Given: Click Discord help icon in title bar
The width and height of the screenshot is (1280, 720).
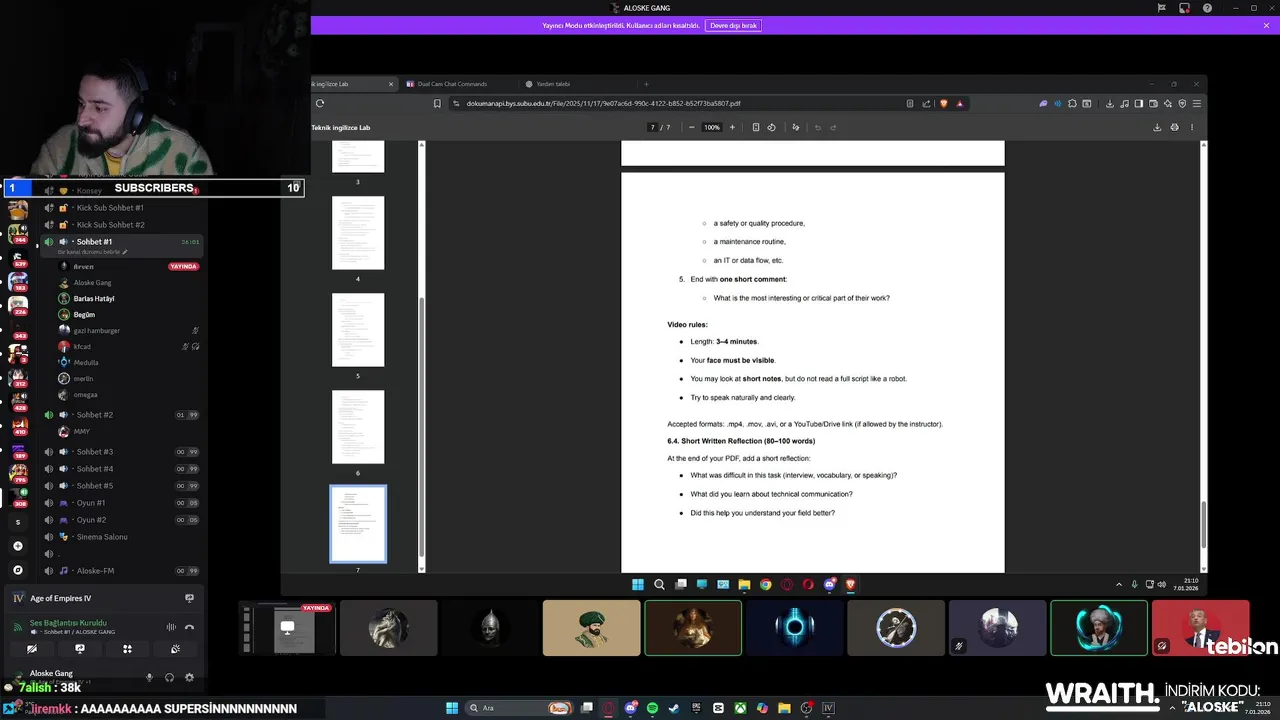Looking at the screenshot, I should point(1207,8).
